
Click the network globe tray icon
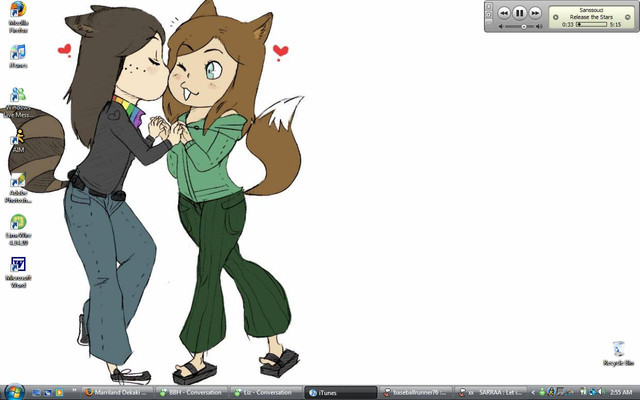pyautogui.click(x=593, y=392)
